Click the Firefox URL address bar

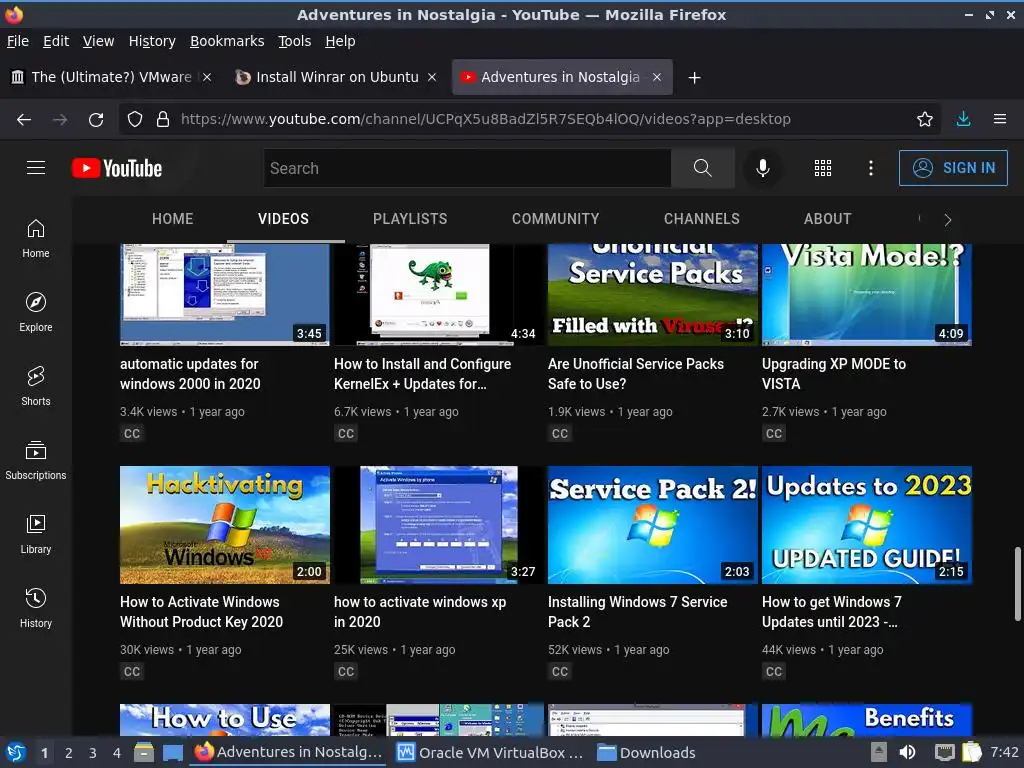click(529, 119)
